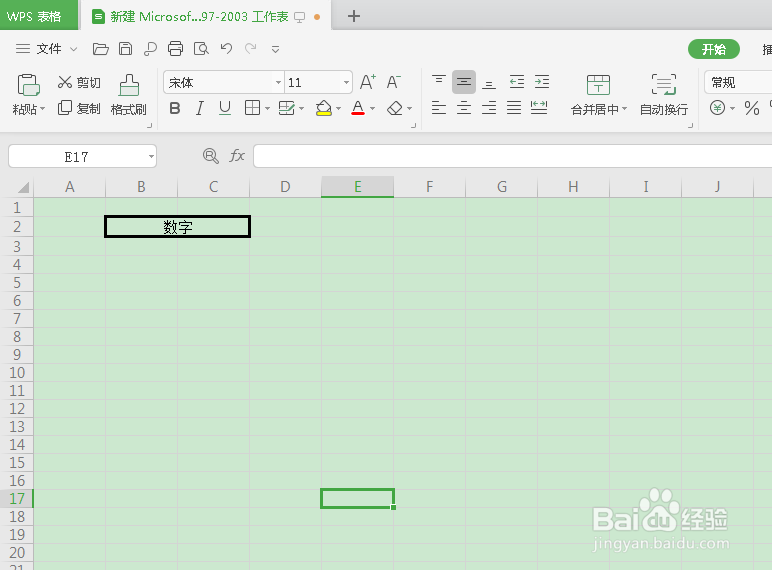
Task: Activate the 格式刷 format painter
Action: (129, 95)
